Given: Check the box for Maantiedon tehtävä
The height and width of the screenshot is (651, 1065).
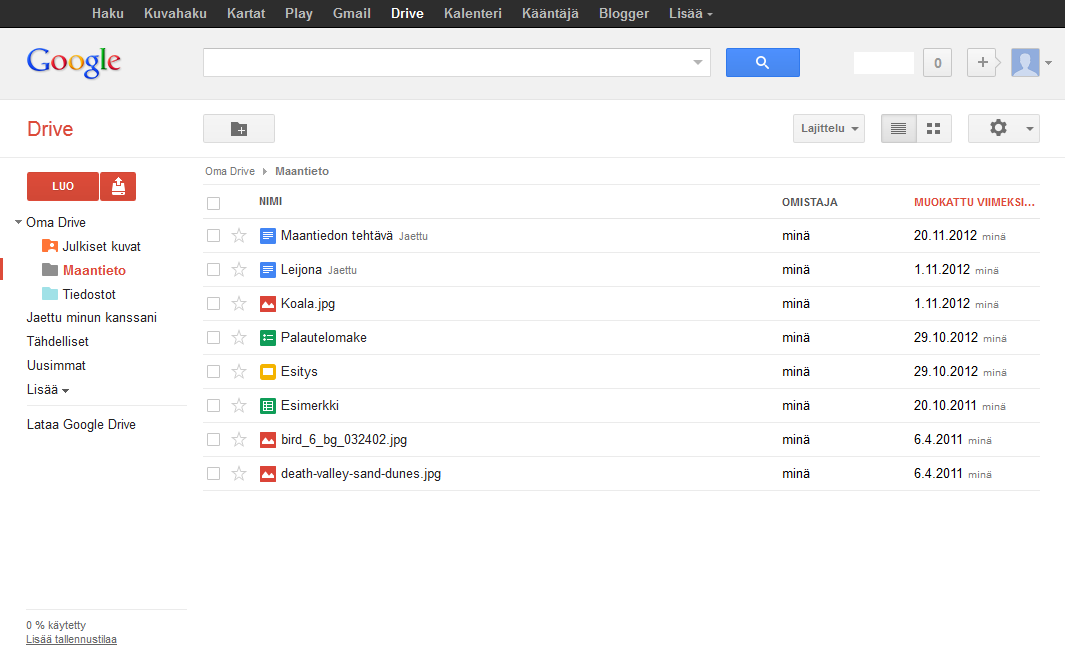Looking at the screenshot, I should [x=213, y=236].
